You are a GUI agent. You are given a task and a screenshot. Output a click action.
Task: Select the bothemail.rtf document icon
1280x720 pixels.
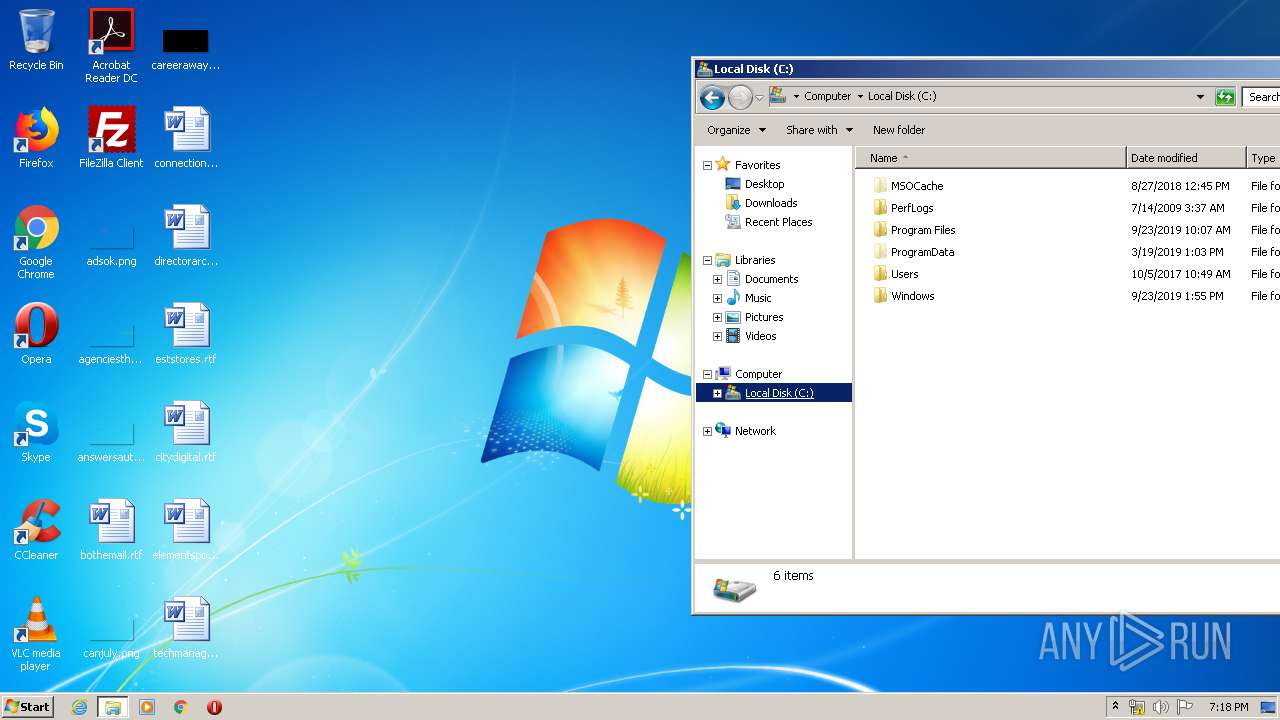(x=111, y=530)
